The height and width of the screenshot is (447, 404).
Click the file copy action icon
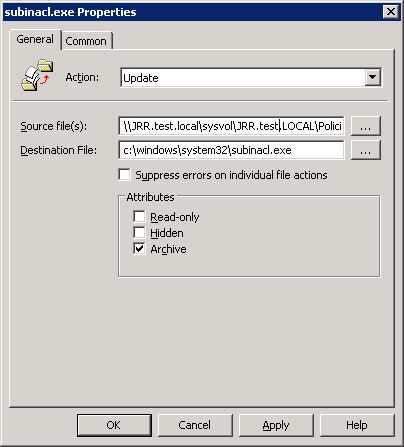pos(37,76)
